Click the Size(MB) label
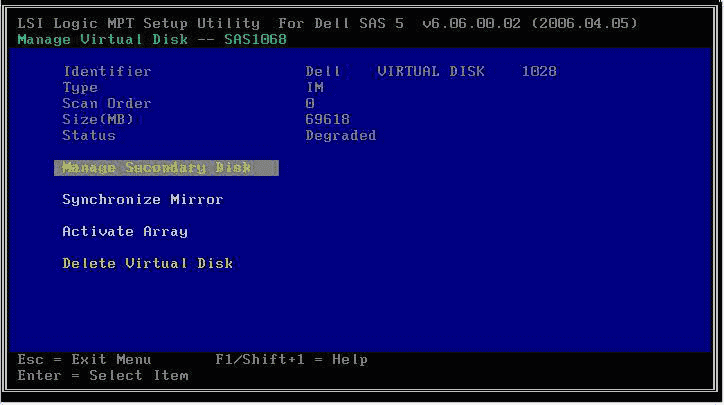Image resolution: width=724 pixels, height=405 pixels. pos(98,120)
